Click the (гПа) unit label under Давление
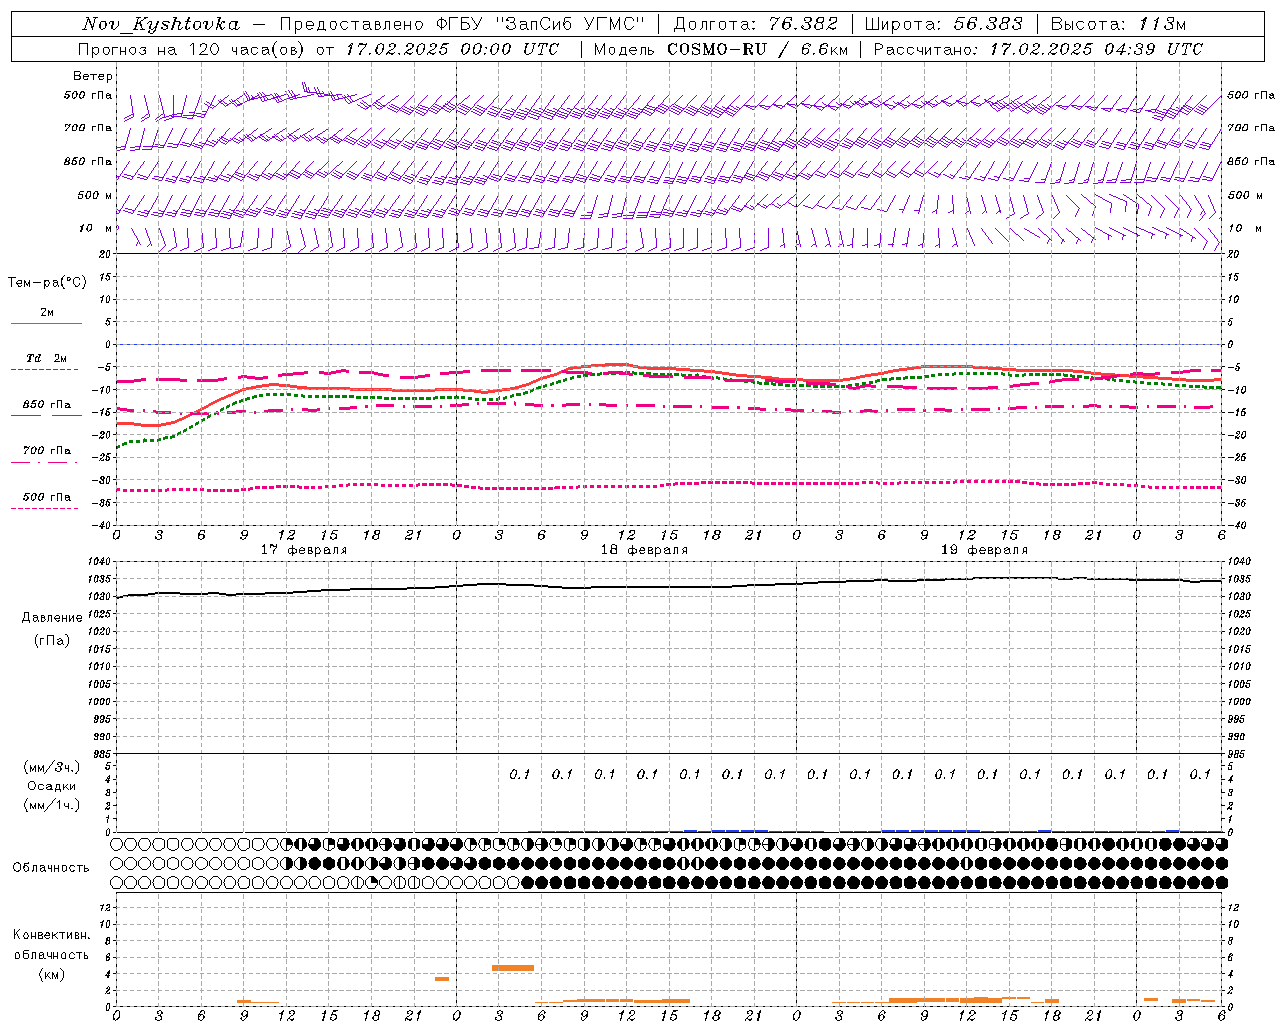The width and height of the screenshot is (1280, 1024). (x=52, y=640)
